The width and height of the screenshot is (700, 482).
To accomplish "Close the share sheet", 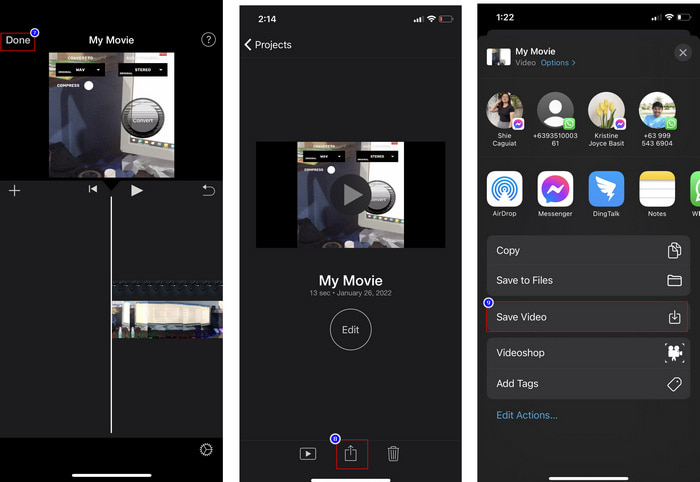I will point(682,52).
